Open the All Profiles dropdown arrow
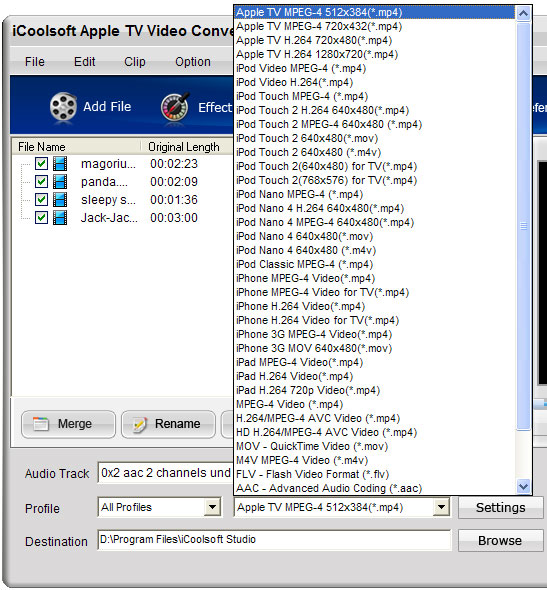547x590 pixels. pyautogui.click(x=213, y=507)
